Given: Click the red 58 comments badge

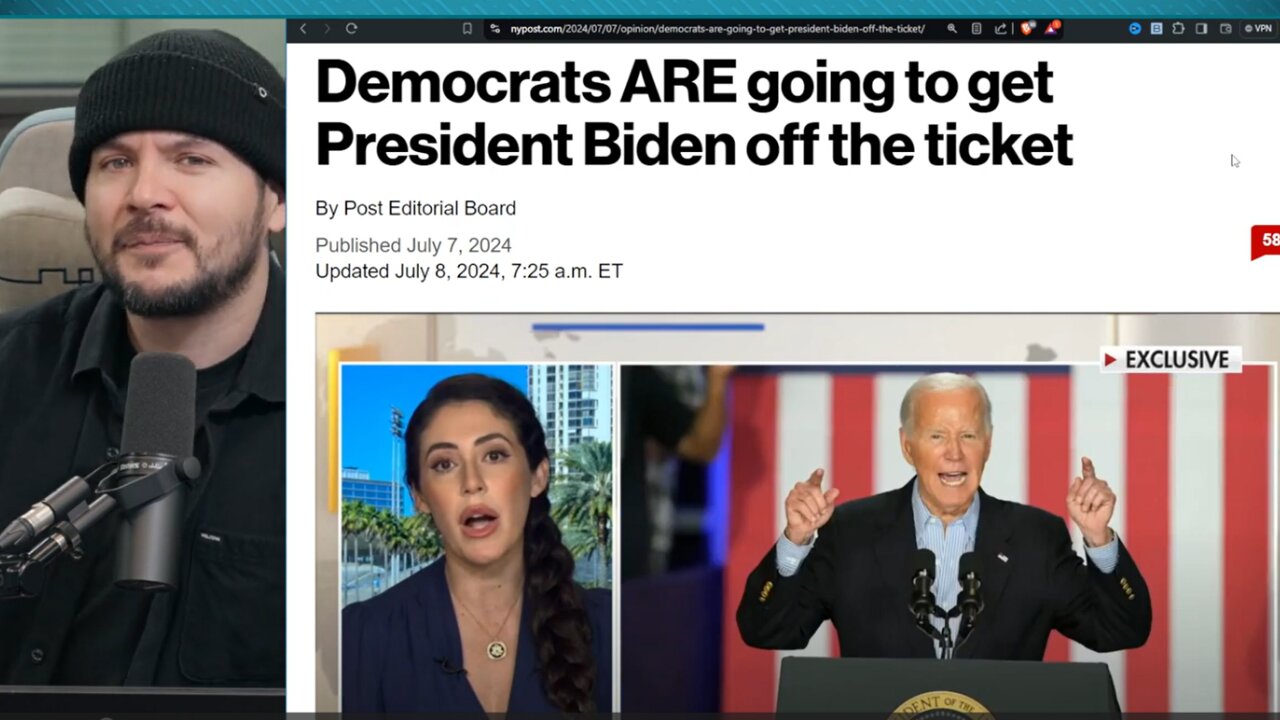Looking at the screenshot, I should pos(1266,241).
